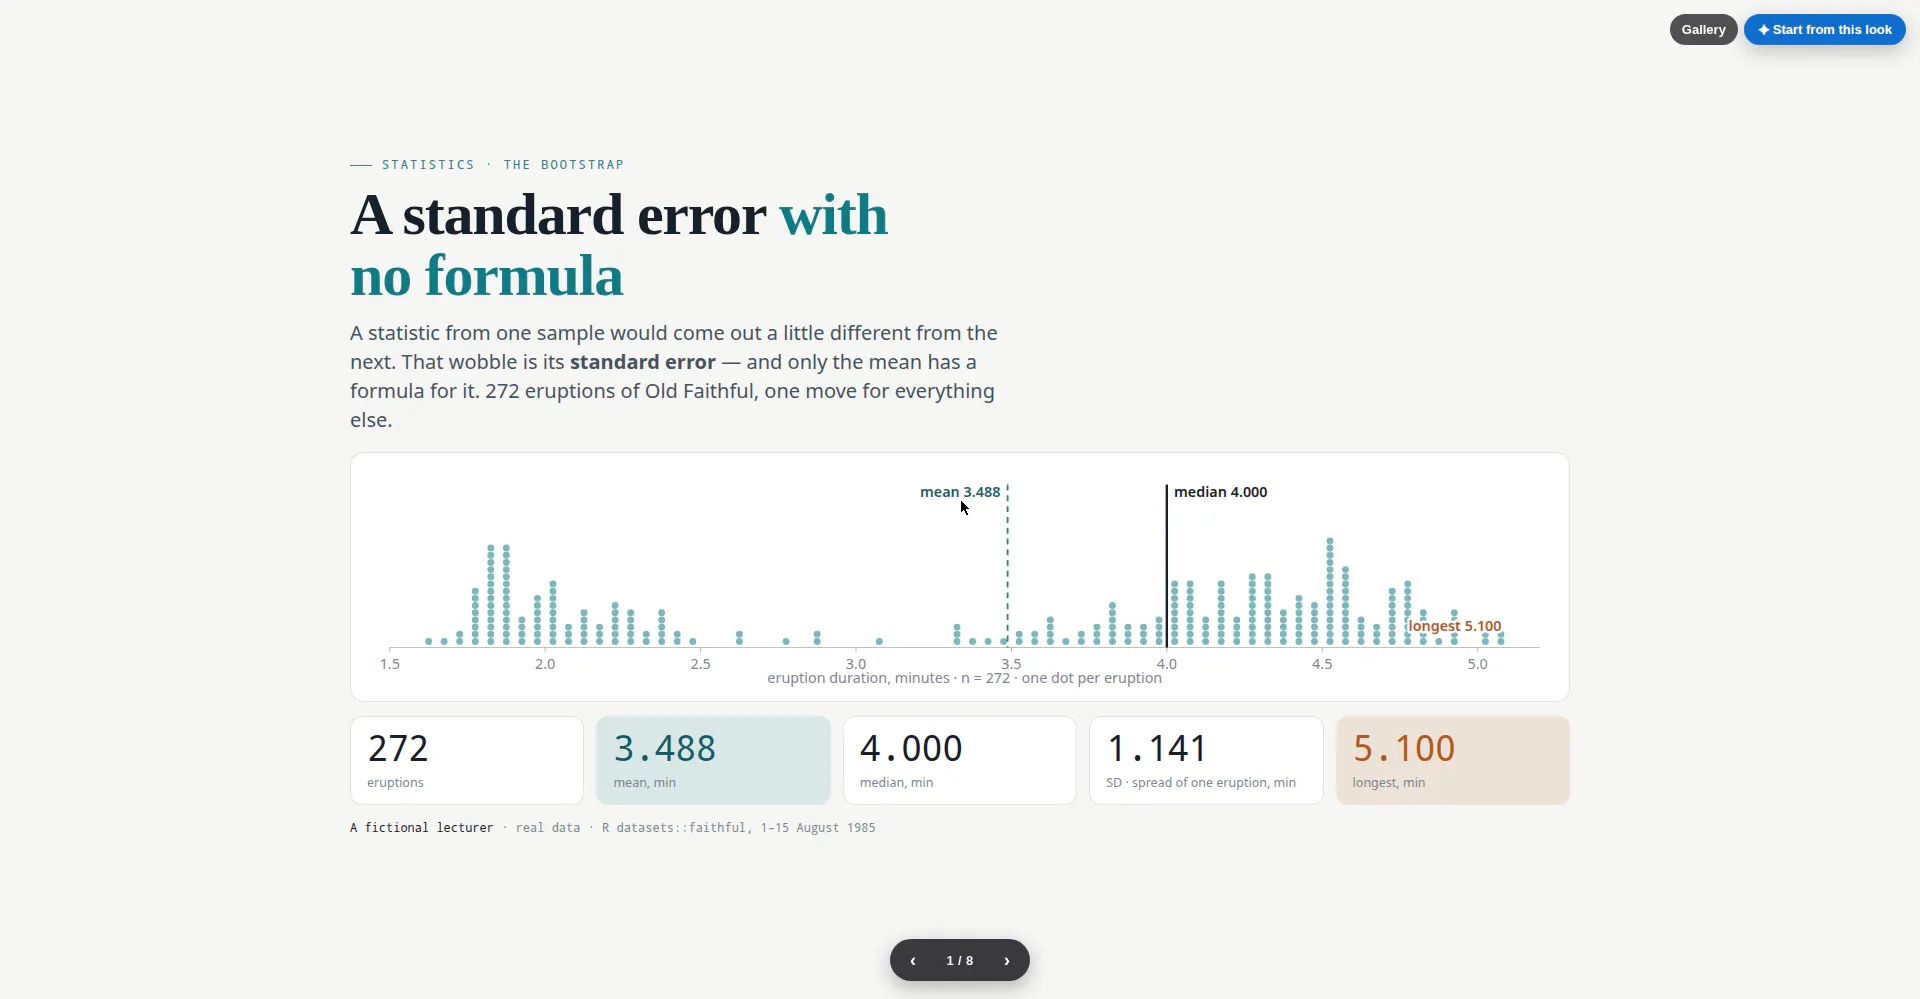Click the longest 5.100 chart label
Screen dimensions: 1920x999
1455,626
